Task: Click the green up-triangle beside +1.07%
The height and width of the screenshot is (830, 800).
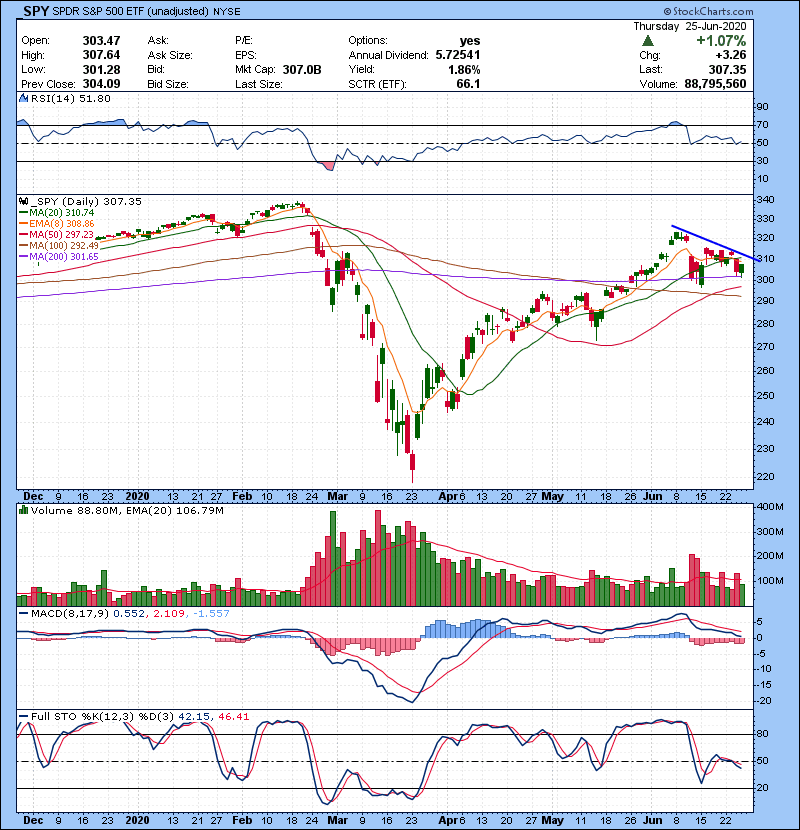Action: (647, 41)
